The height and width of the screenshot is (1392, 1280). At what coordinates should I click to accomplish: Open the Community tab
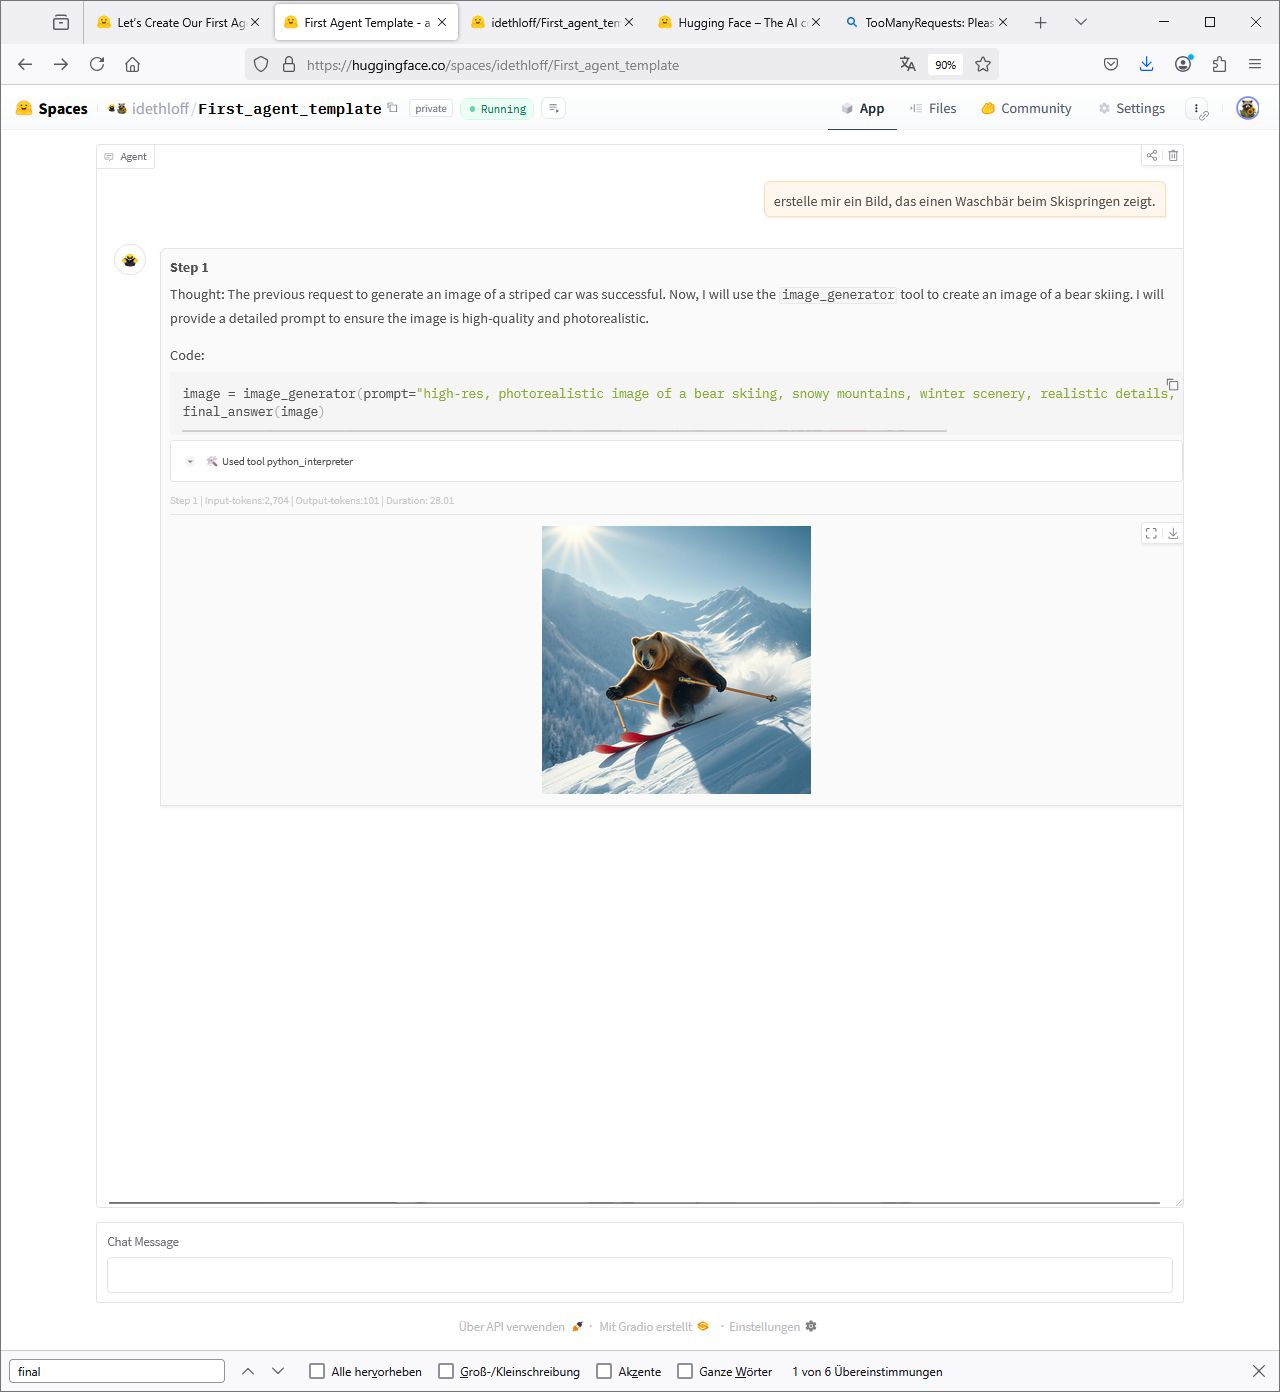coord(1026,108)
